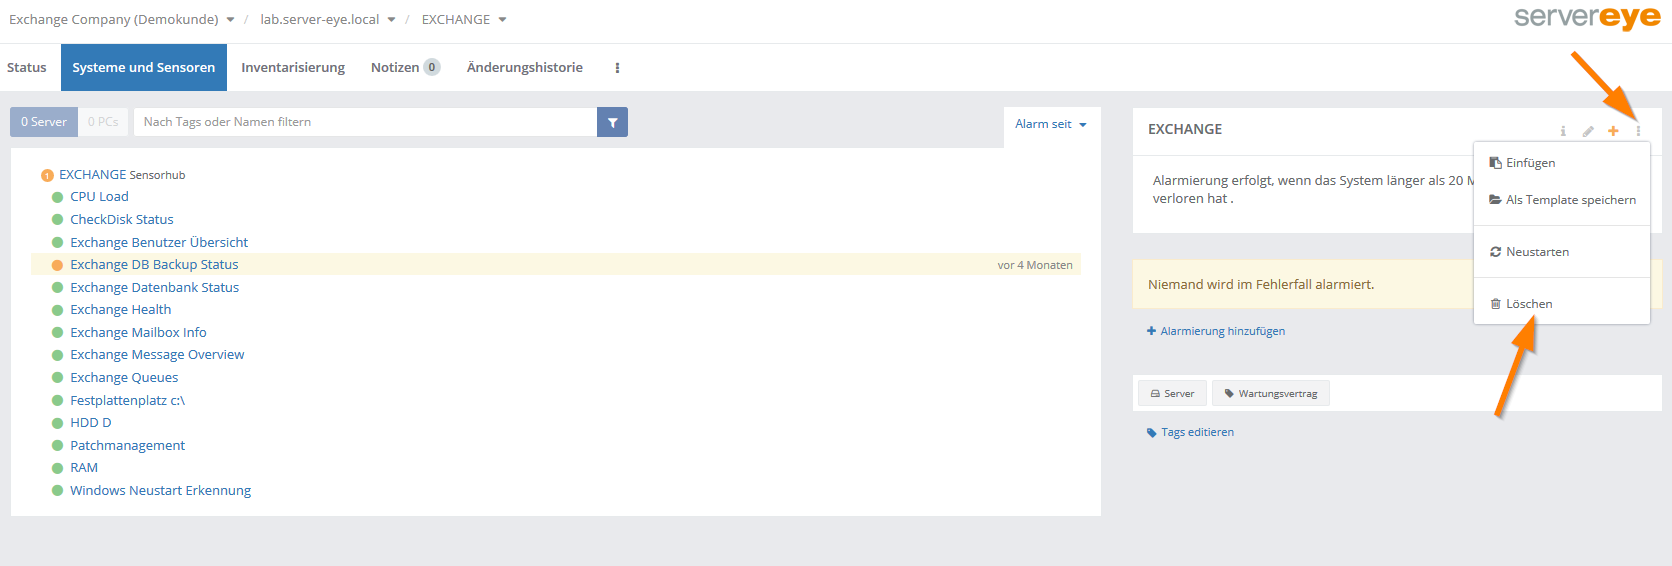Screen dimensions: 1672x566
Task: Open the Notizen tab
Action: tap(405, 68)
